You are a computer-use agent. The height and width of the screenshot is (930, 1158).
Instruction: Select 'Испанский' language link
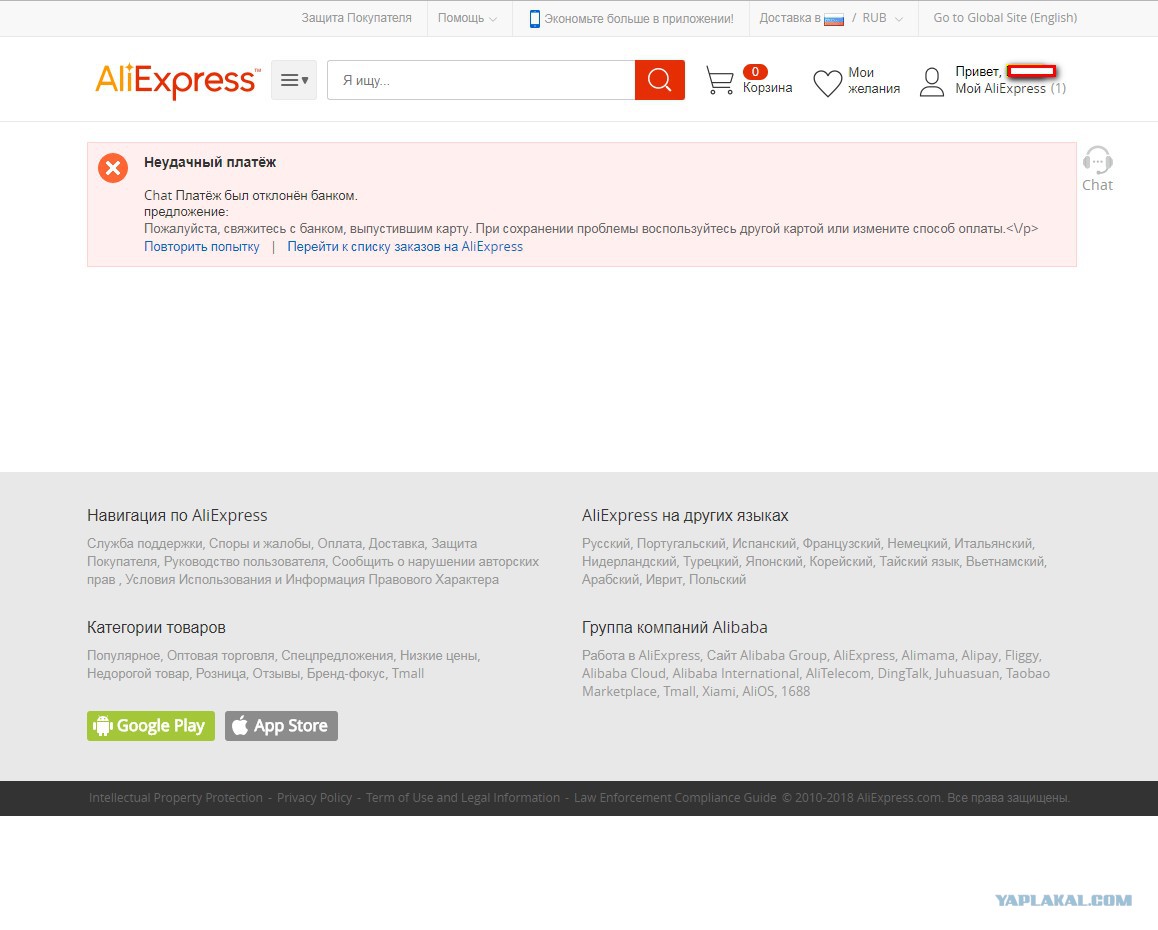pyautogui.click(x=764, y=544)
